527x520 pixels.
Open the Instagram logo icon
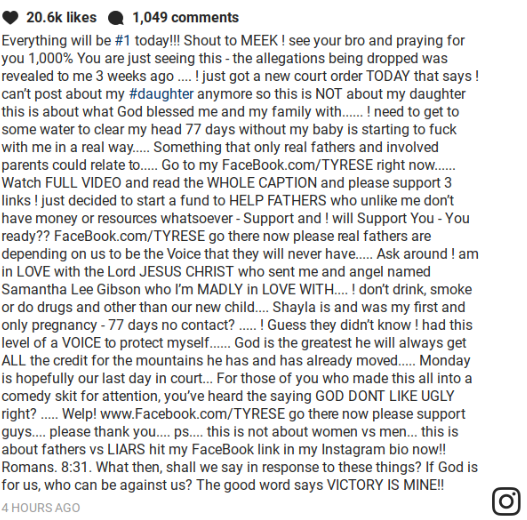coord(506,502)
